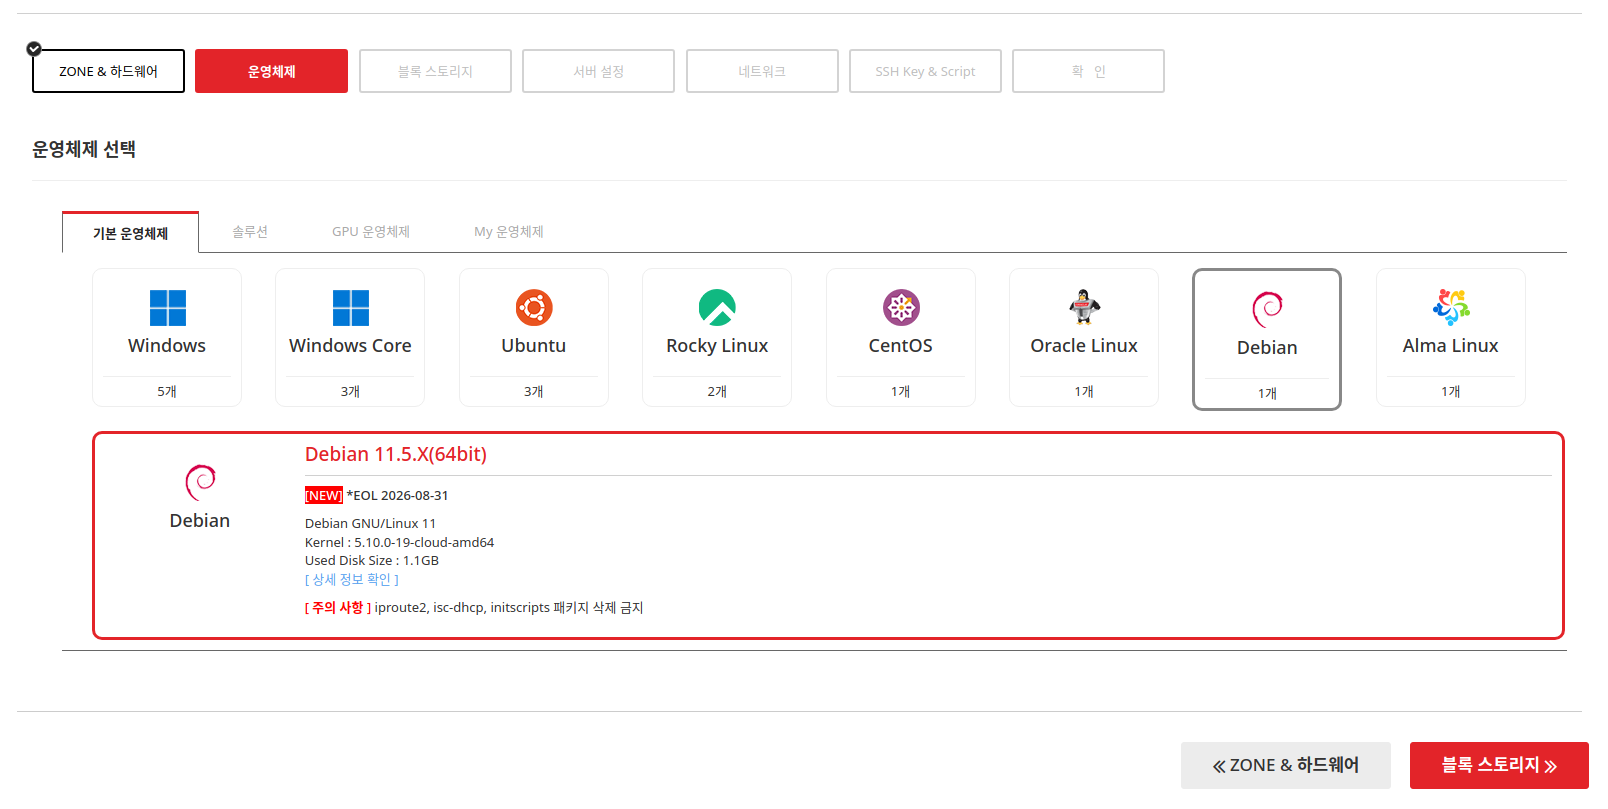Viewport: 1608px width, 809px height.
Task: Choose the Windows Core logo icon
Action: coord(350,308)
